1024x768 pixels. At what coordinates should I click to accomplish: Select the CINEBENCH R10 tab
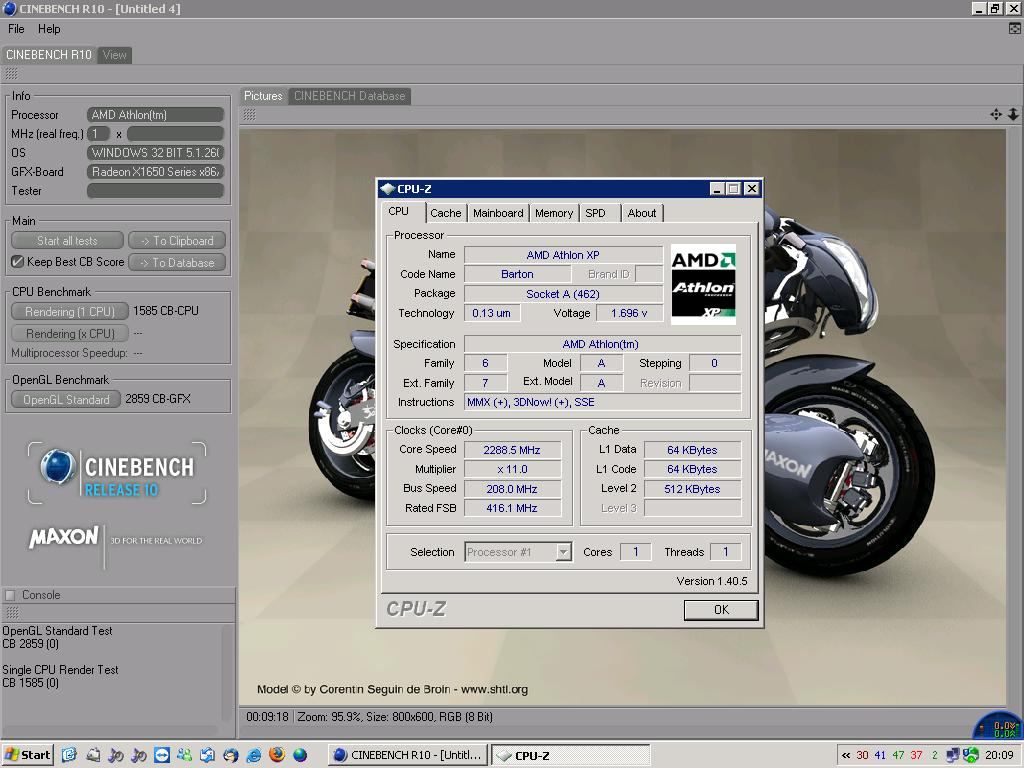[x=49, y=55]
